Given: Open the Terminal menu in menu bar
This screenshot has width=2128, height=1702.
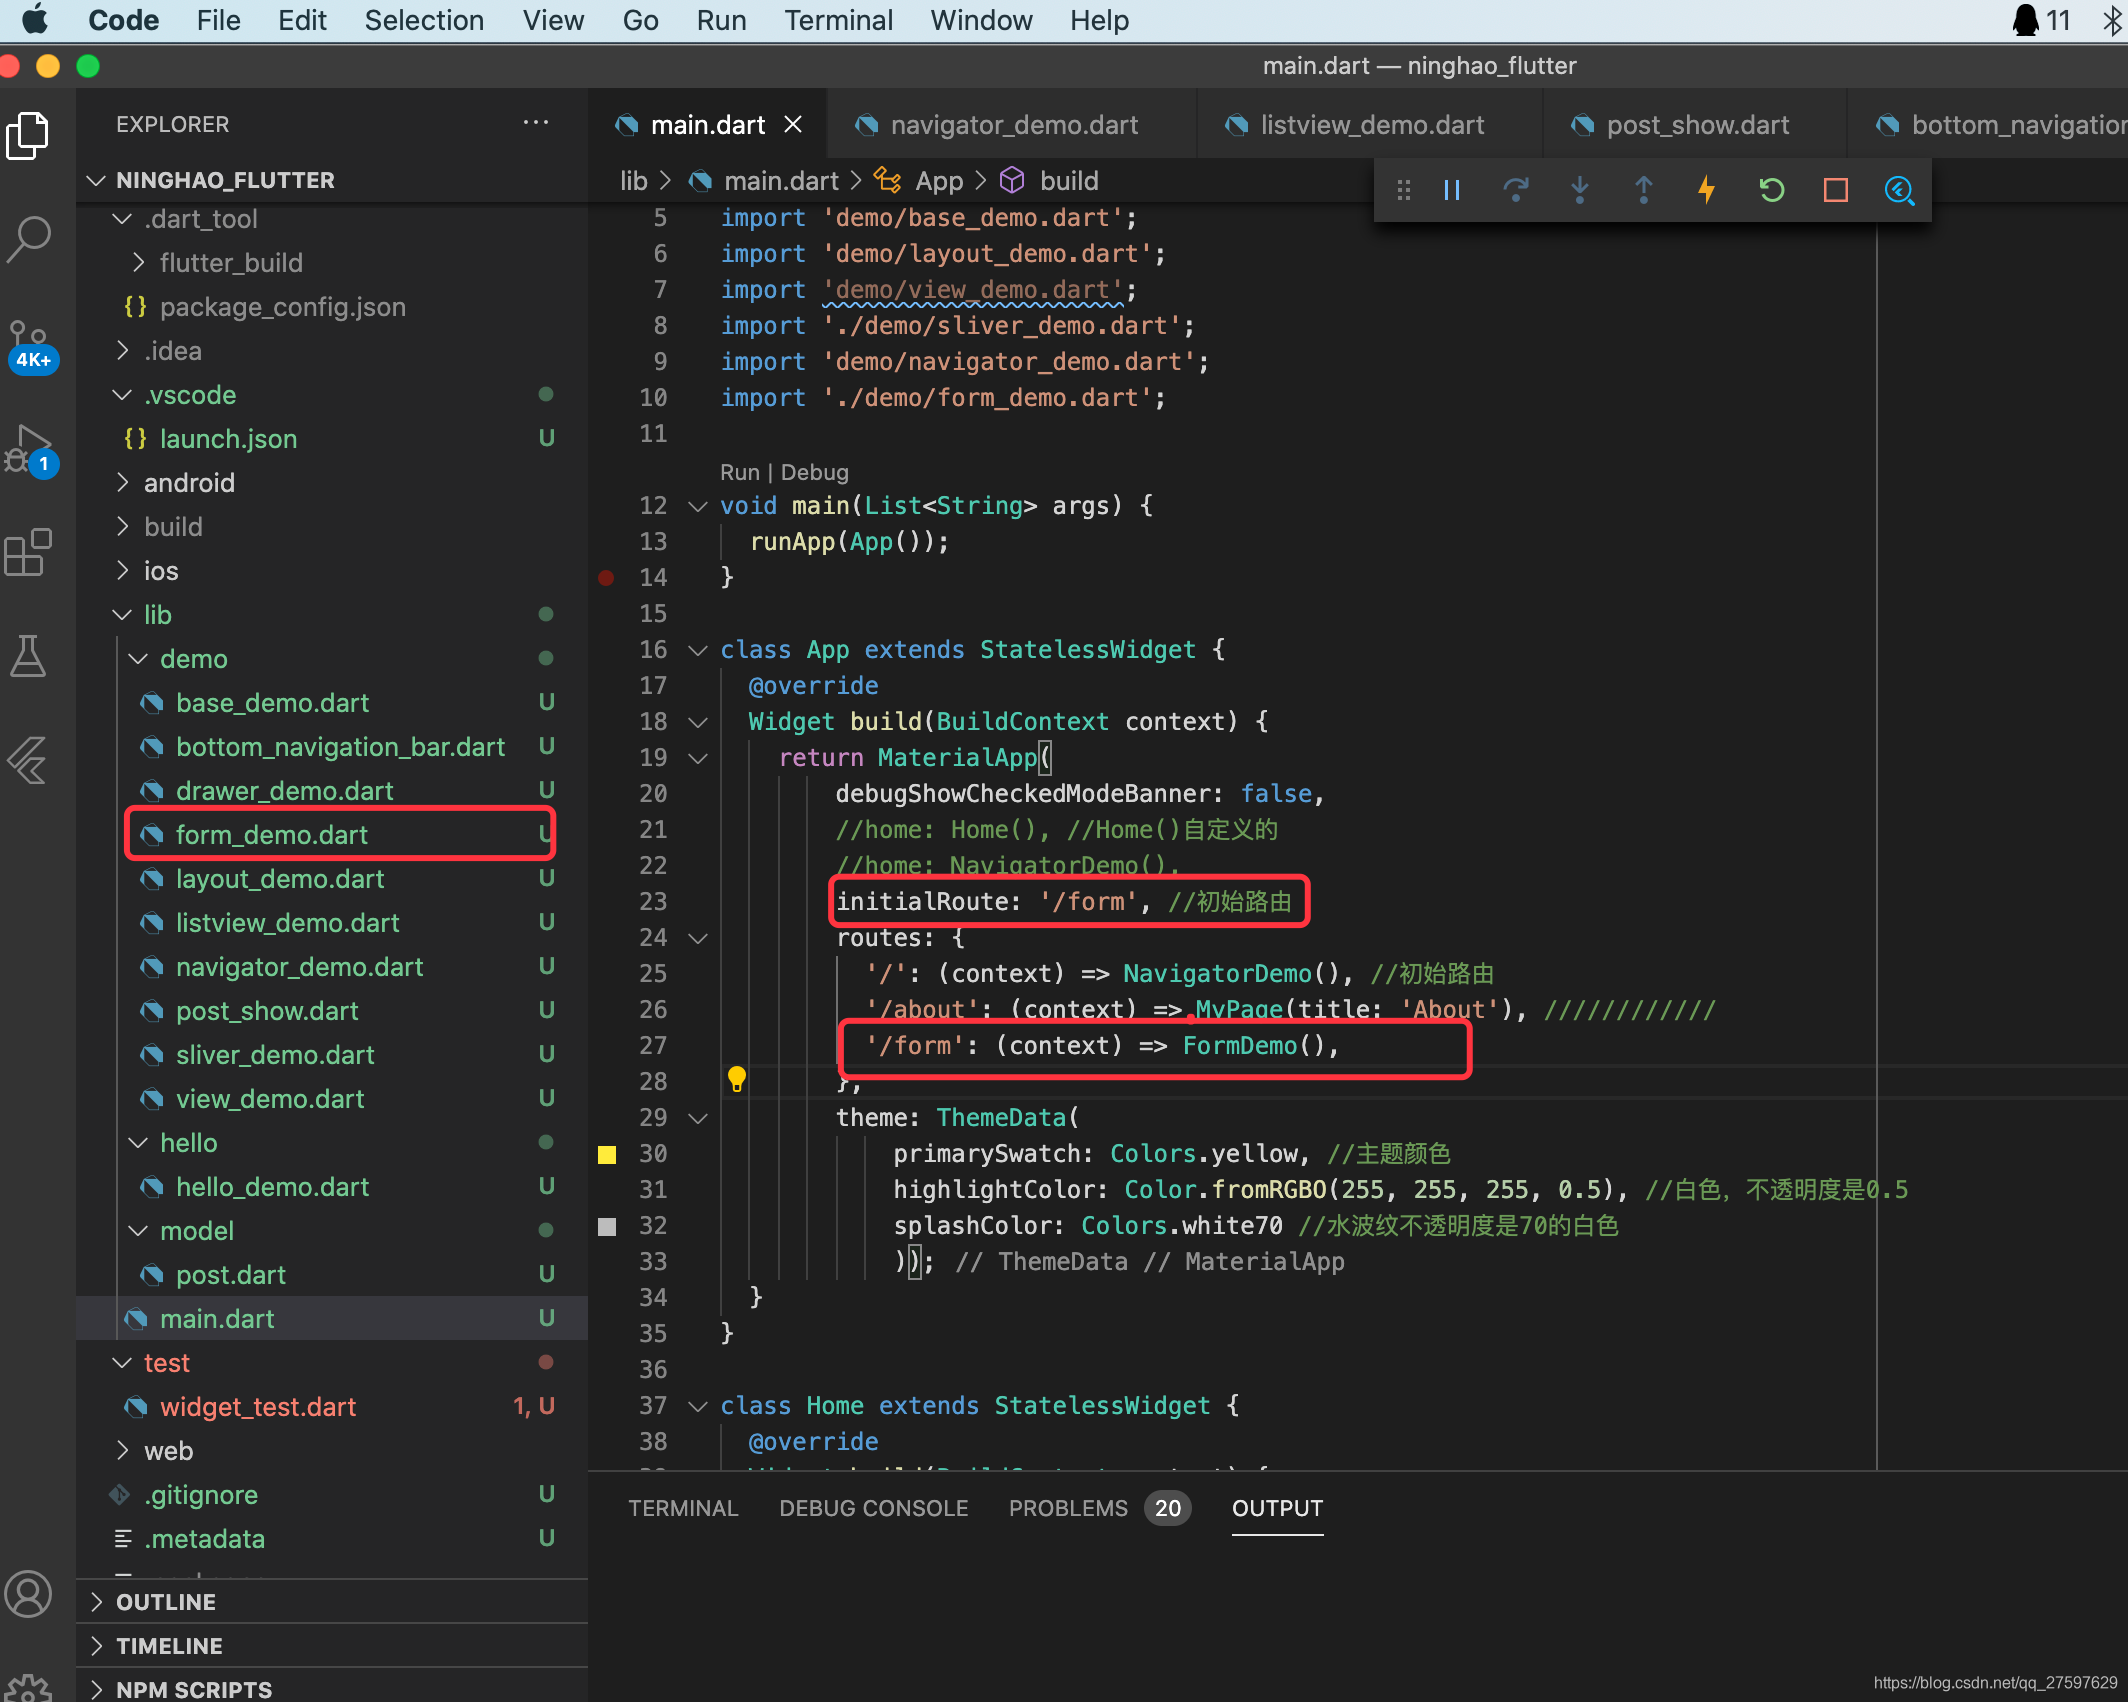Looking at the screenshot, I should (838, 20).
